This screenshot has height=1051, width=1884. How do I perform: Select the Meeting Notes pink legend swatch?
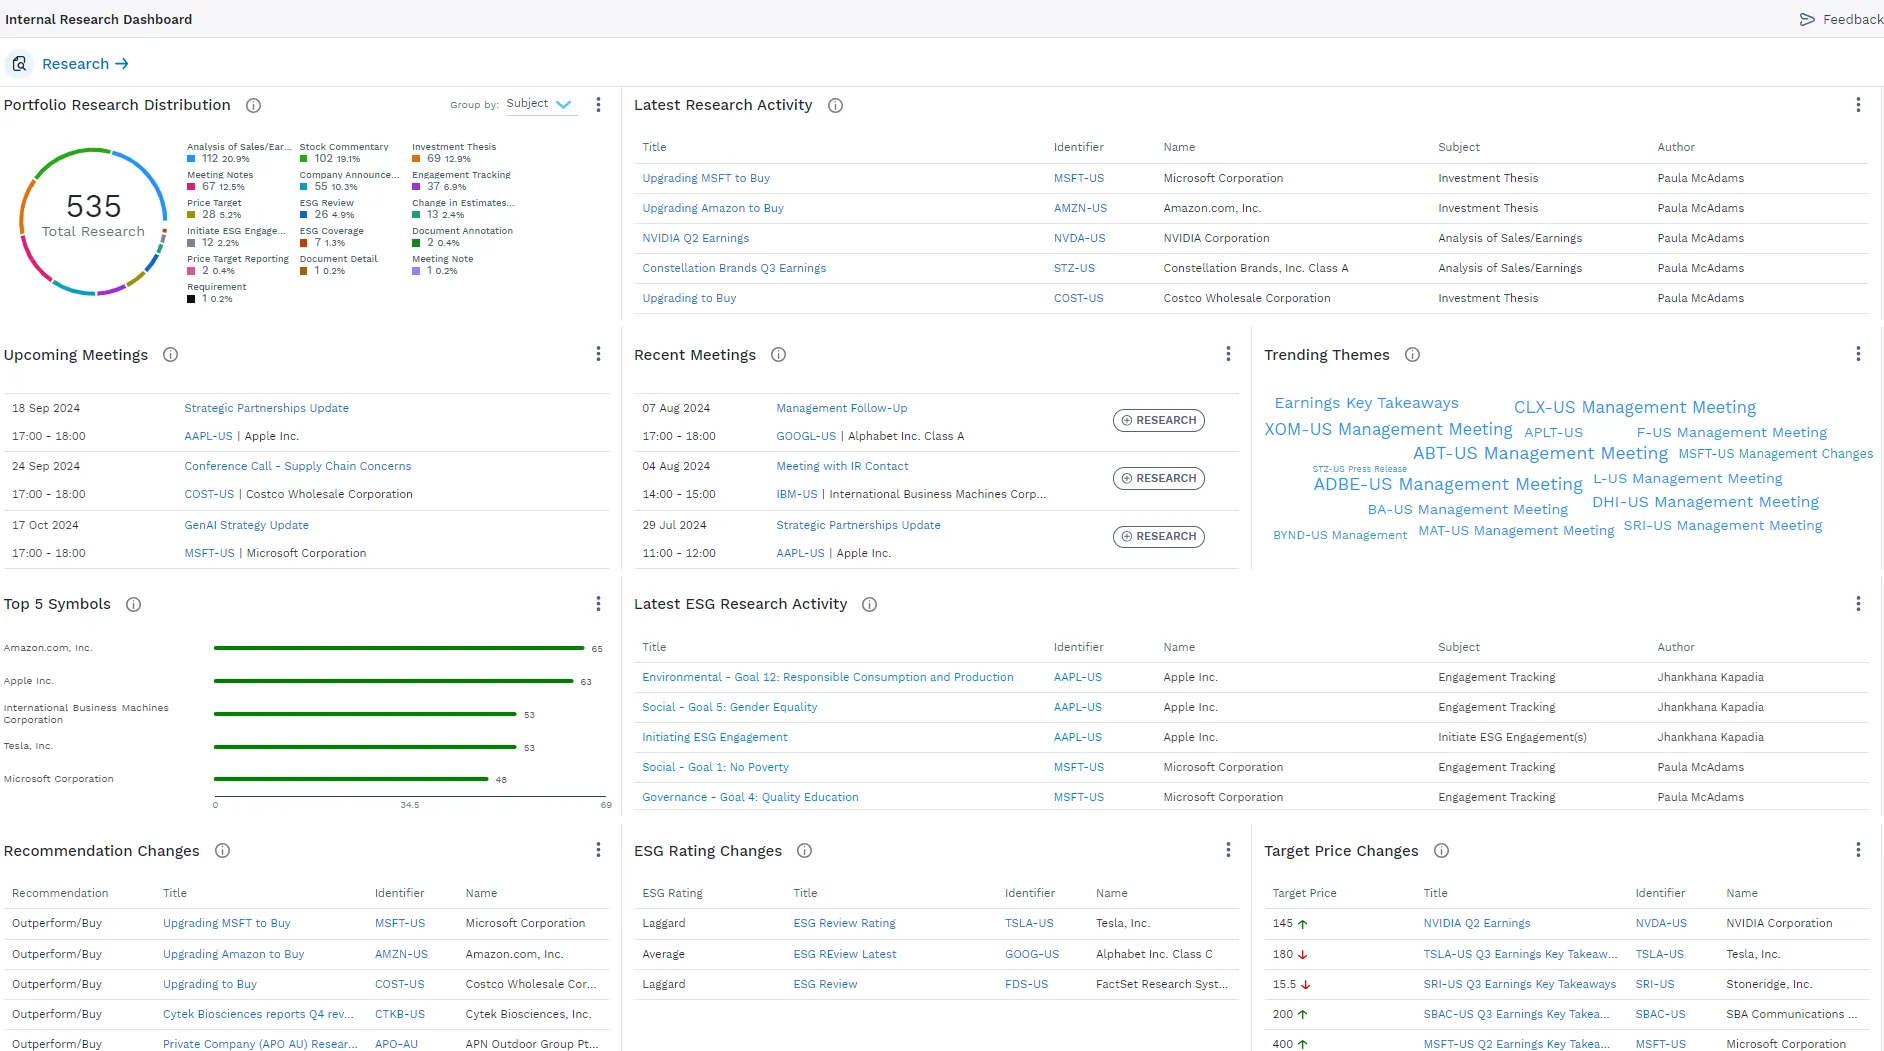pos(191,187)
